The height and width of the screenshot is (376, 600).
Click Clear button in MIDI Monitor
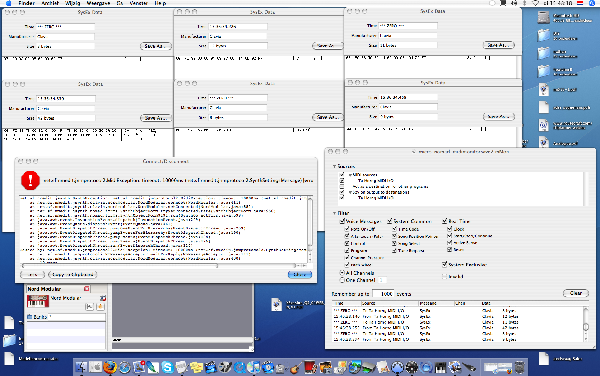(x=576, y=293)
